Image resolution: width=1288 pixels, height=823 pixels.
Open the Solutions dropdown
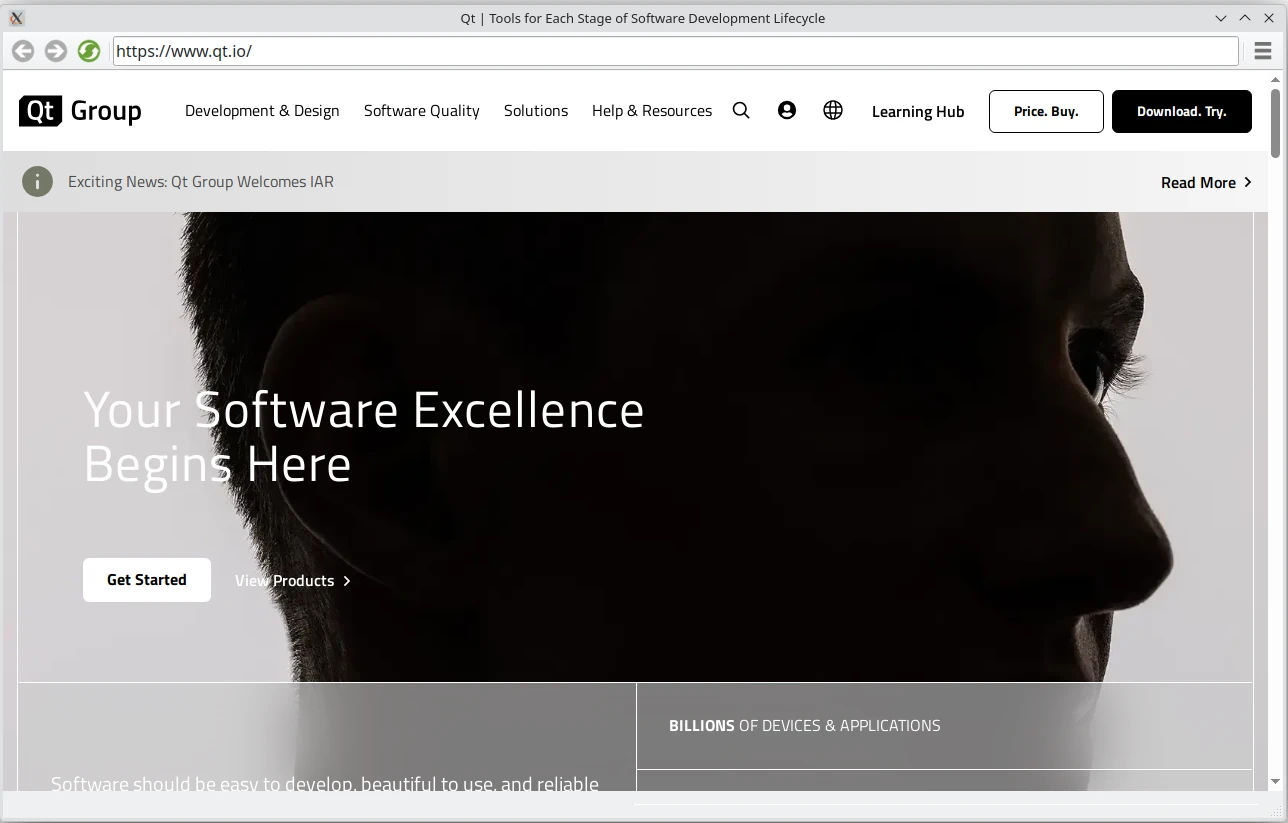[x=536, y=111]
